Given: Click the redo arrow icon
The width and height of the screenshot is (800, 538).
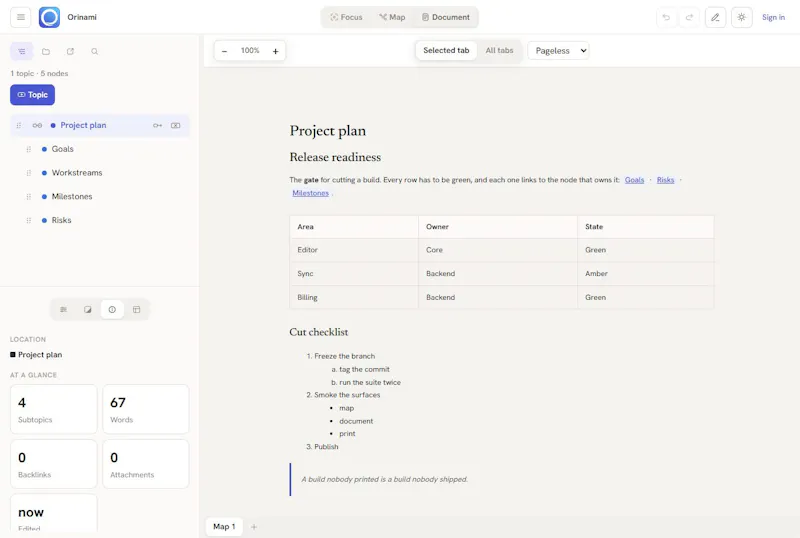Looking at the screenshot, I should 689,17.
